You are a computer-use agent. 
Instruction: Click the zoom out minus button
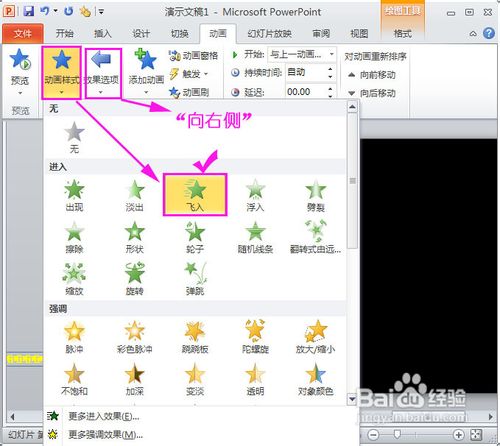(x=373, y=435)
